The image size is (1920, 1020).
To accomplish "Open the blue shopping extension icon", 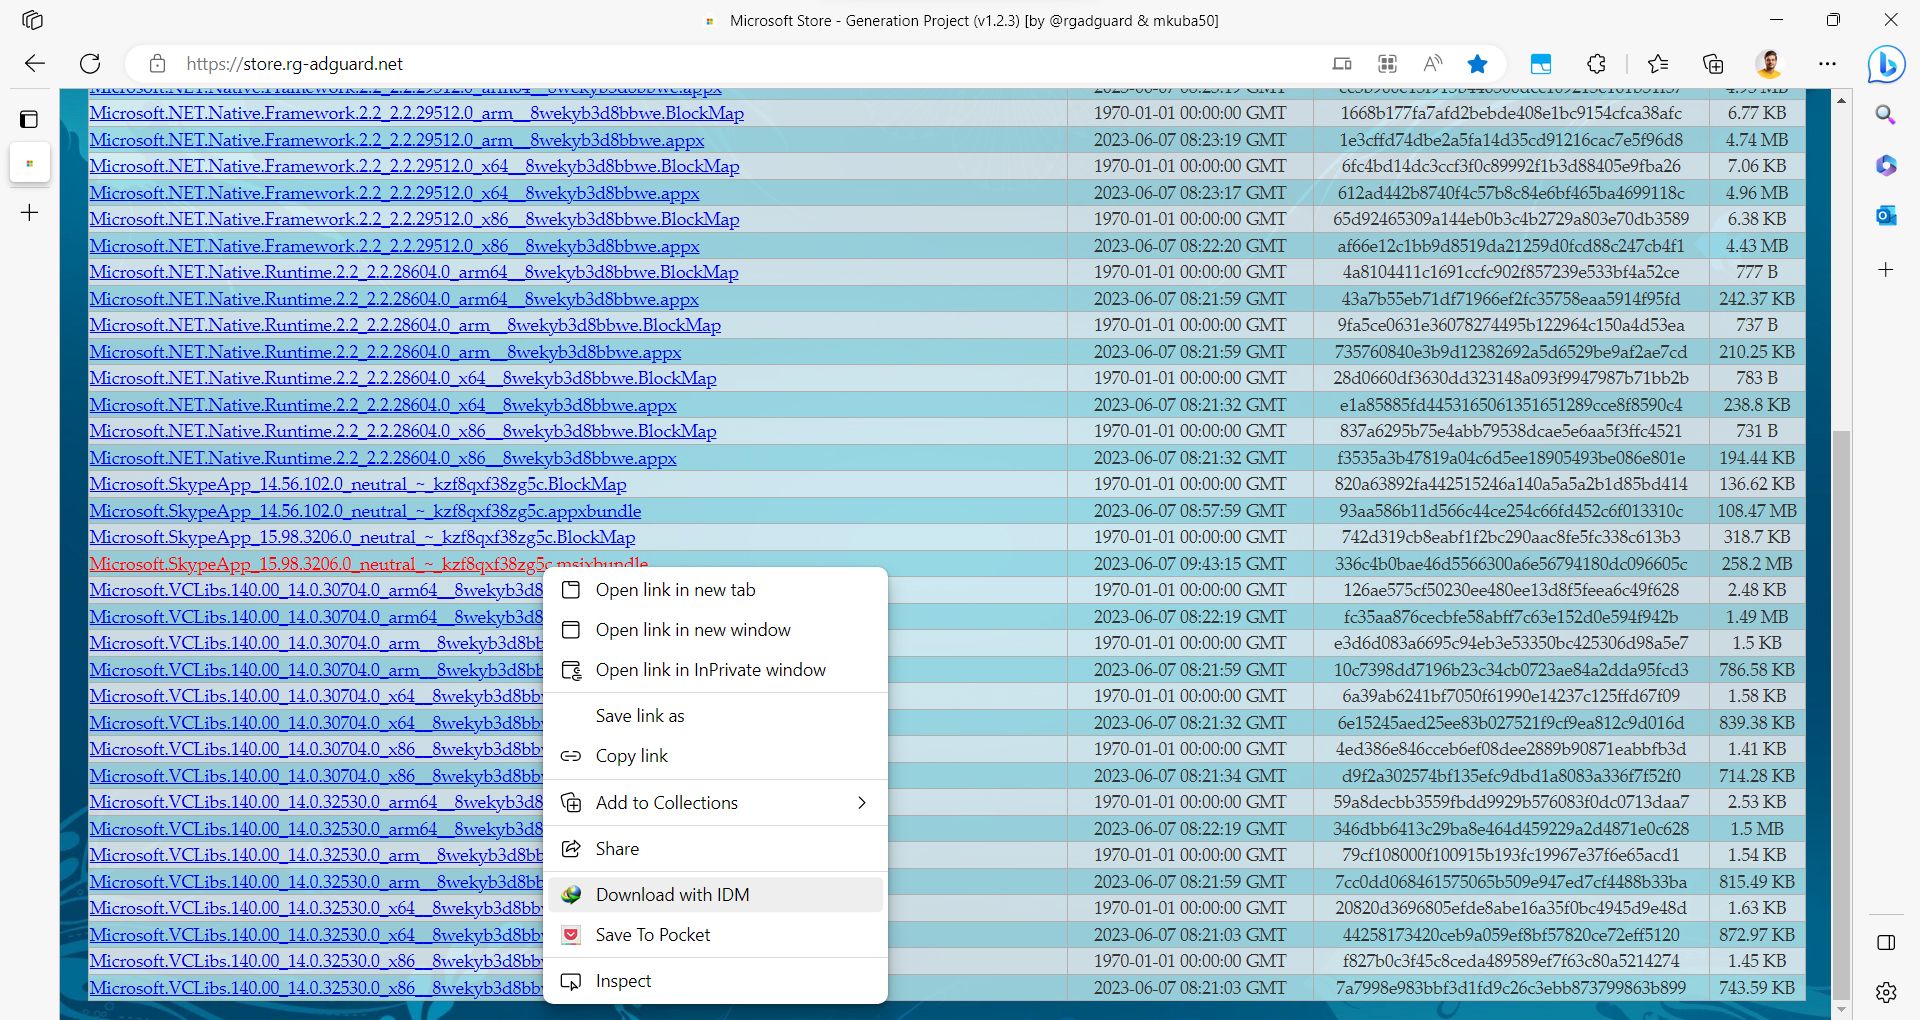I will 1541,64.
